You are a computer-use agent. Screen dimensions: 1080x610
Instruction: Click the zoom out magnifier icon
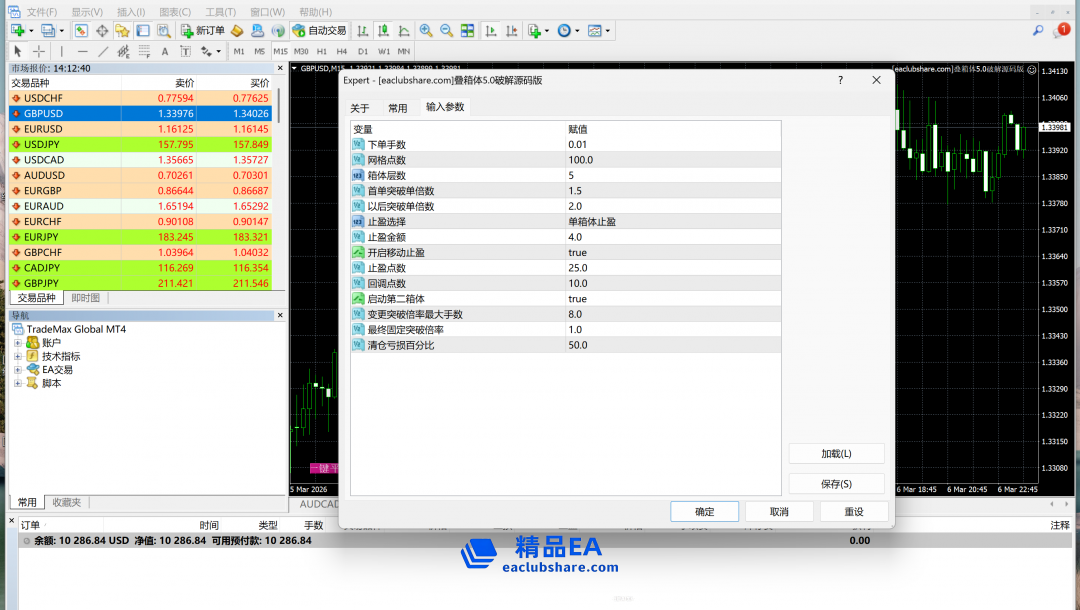coord(446,31)
